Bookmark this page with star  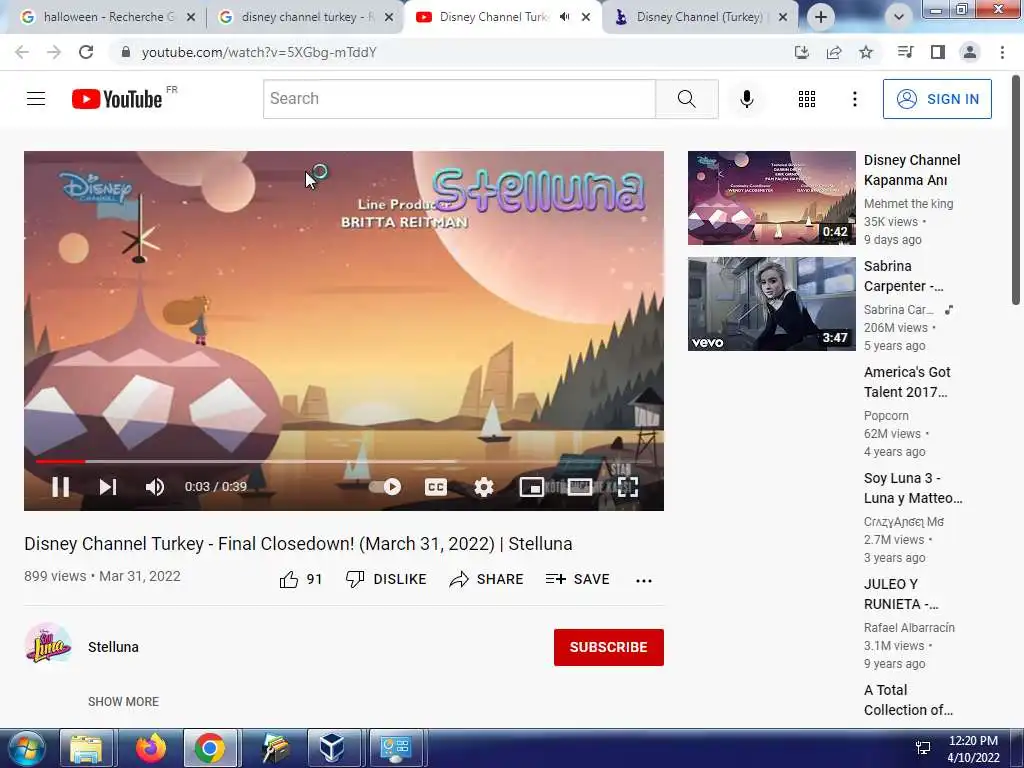[x=866, y=52]
